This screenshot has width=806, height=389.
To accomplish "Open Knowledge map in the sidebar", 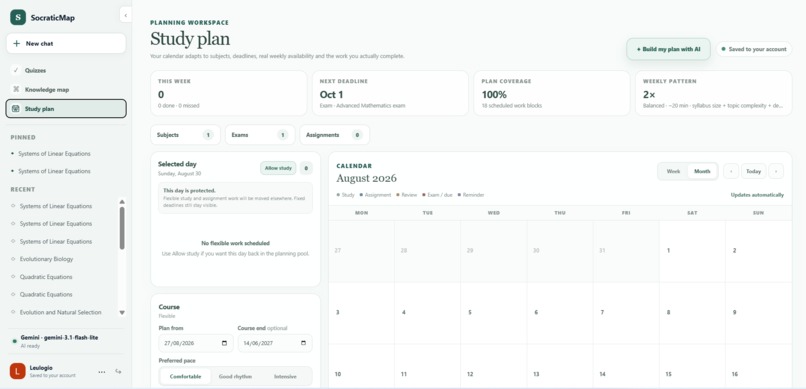I will pos(66,89).
